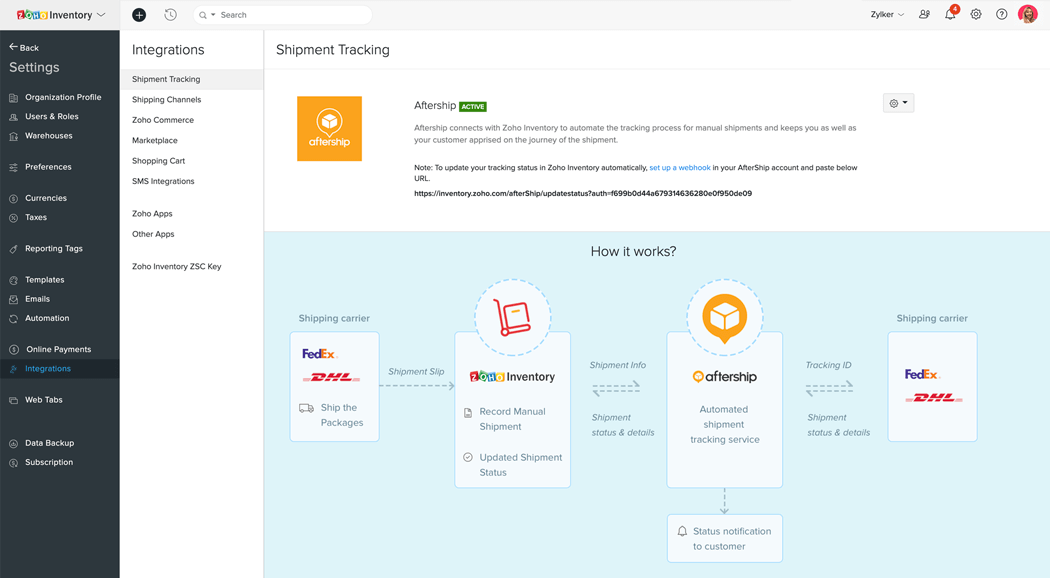Select the Data Backup icon
The width and height of the screenshot is (1050, 578).
tap(14, 443)
